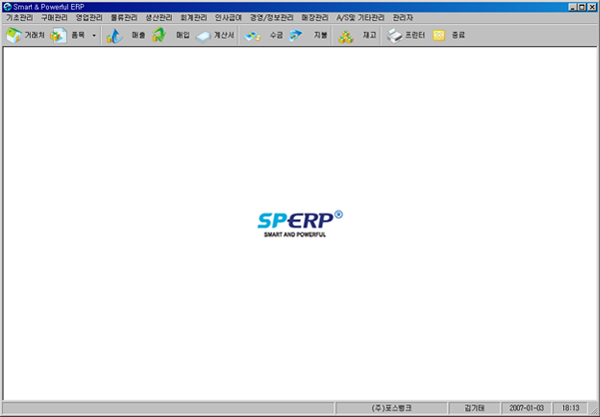Open the 계산서 (invoice) toolbar icon
This screenshot has height=417, width=600.
(x=204, y=36)
